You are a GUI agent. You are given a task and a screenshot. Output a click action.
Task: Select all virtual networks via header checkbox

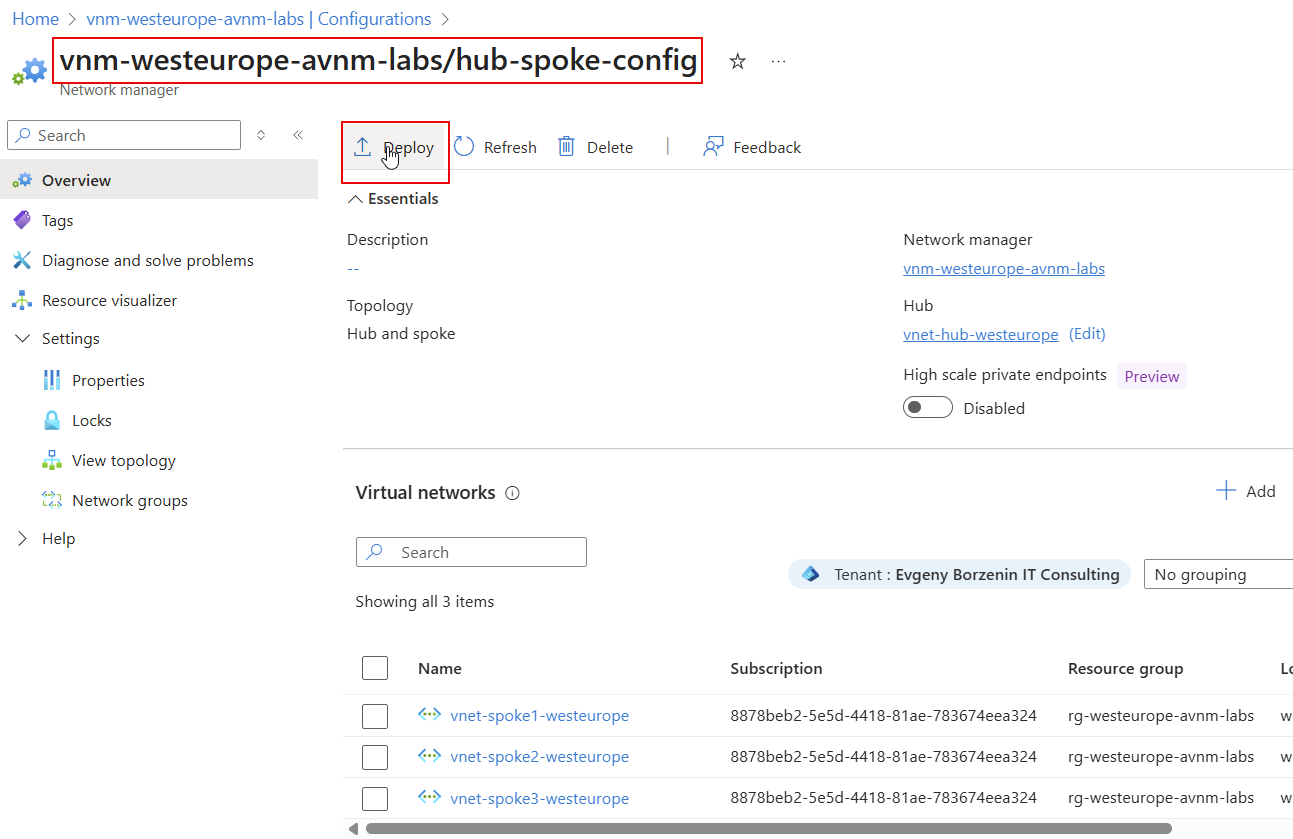[375, 667]
